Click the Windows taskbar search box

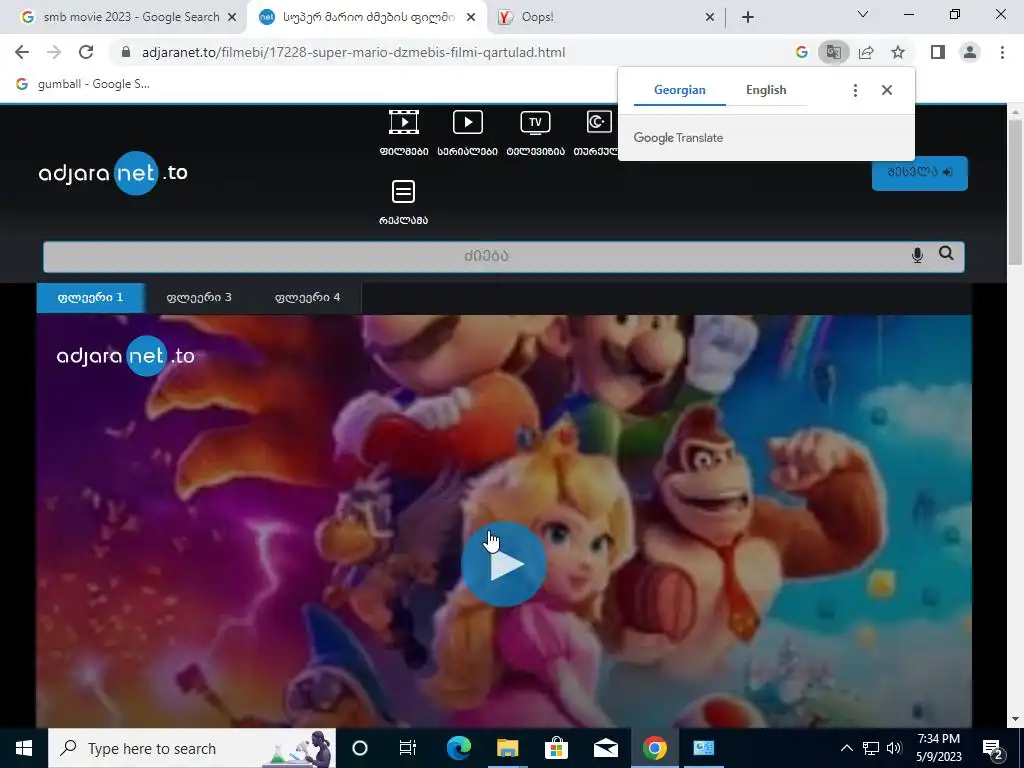click(x=192, y=748)
